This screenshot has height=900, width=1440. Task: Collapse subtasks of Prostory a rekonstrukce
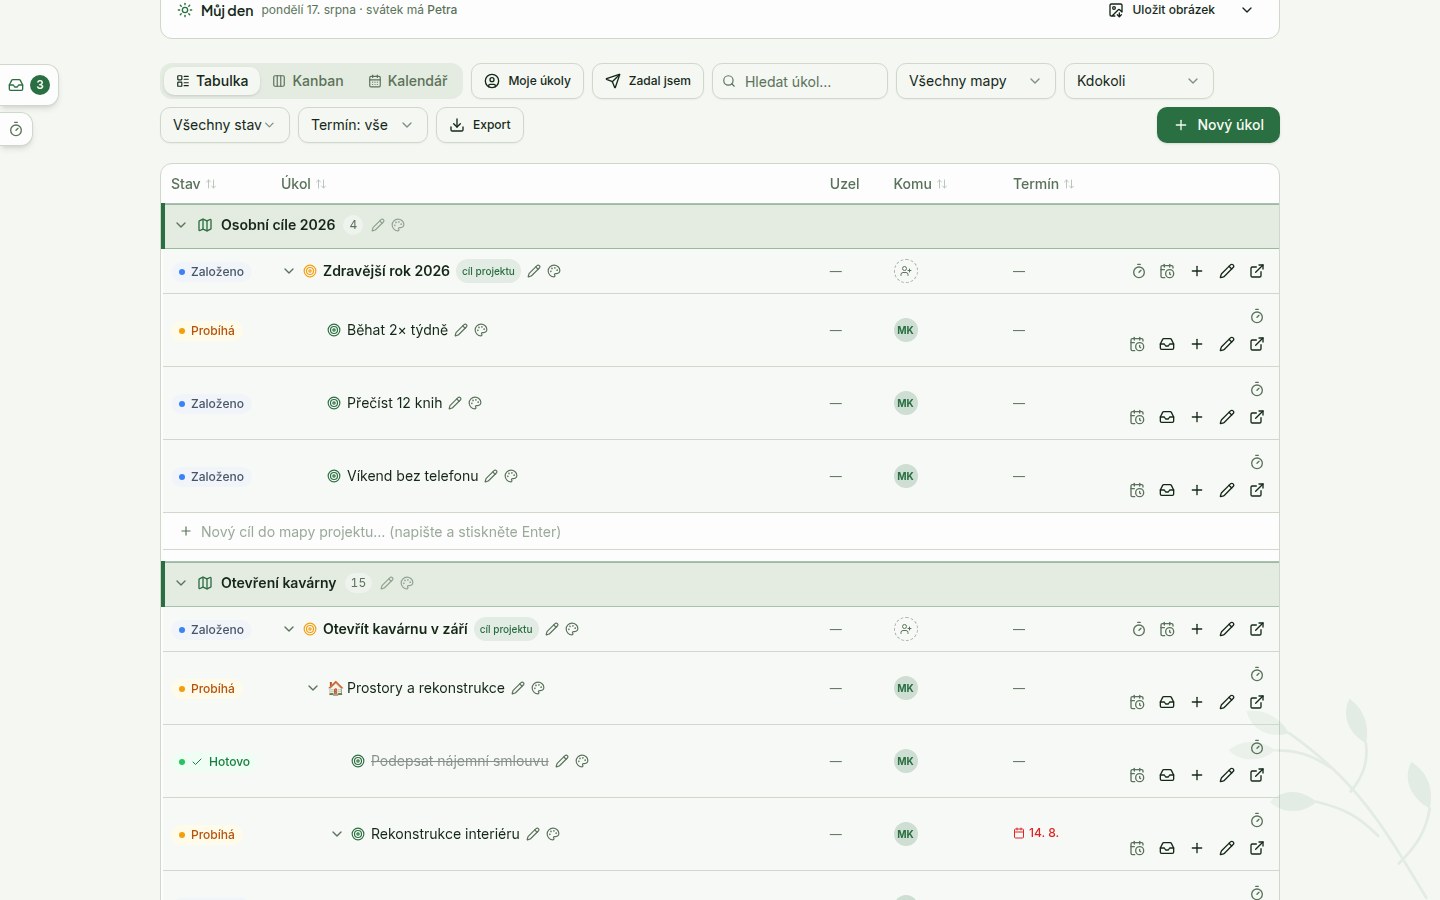point(313,688)
